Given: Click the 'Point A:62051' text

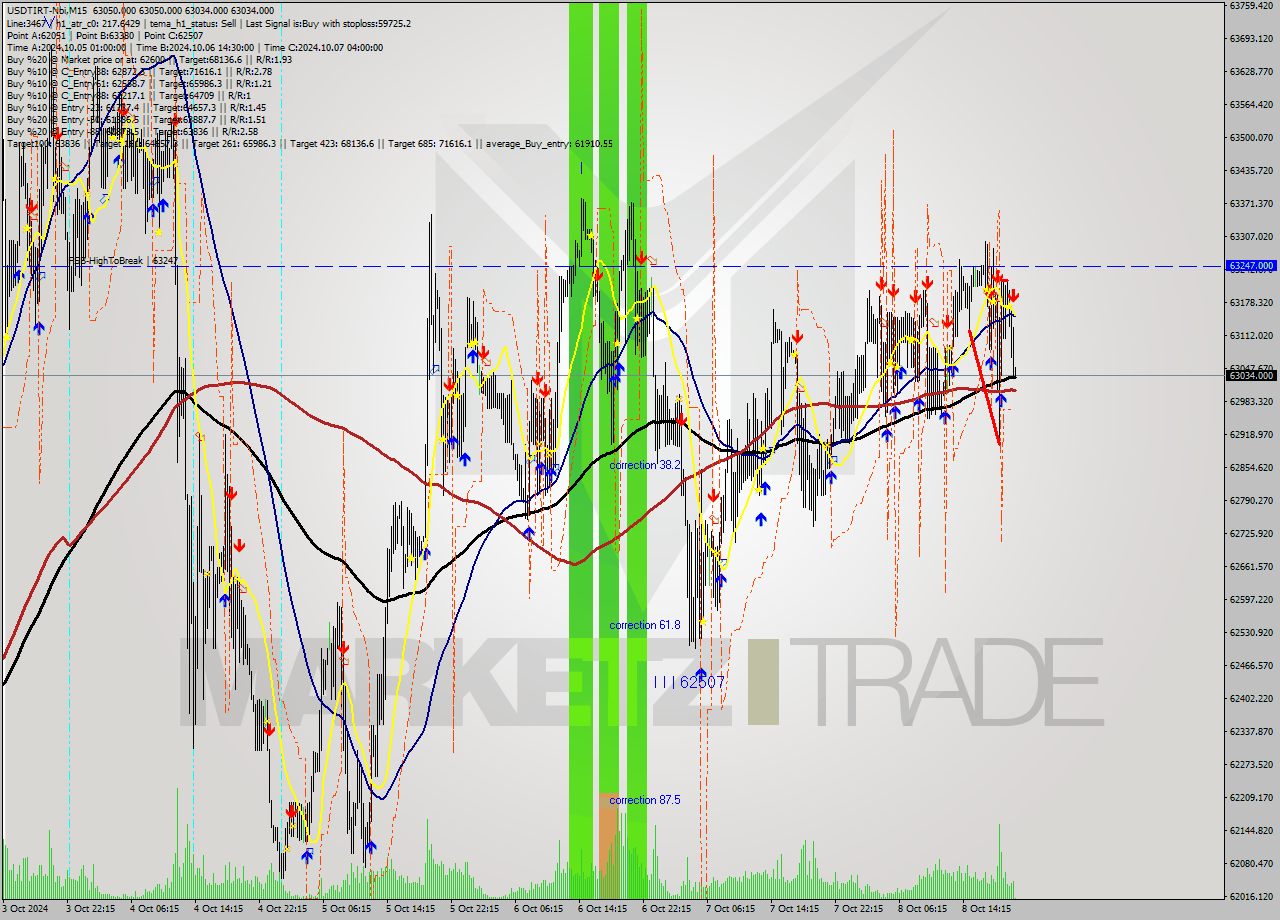Looking at the screenshot, I should tap(36, 35).
